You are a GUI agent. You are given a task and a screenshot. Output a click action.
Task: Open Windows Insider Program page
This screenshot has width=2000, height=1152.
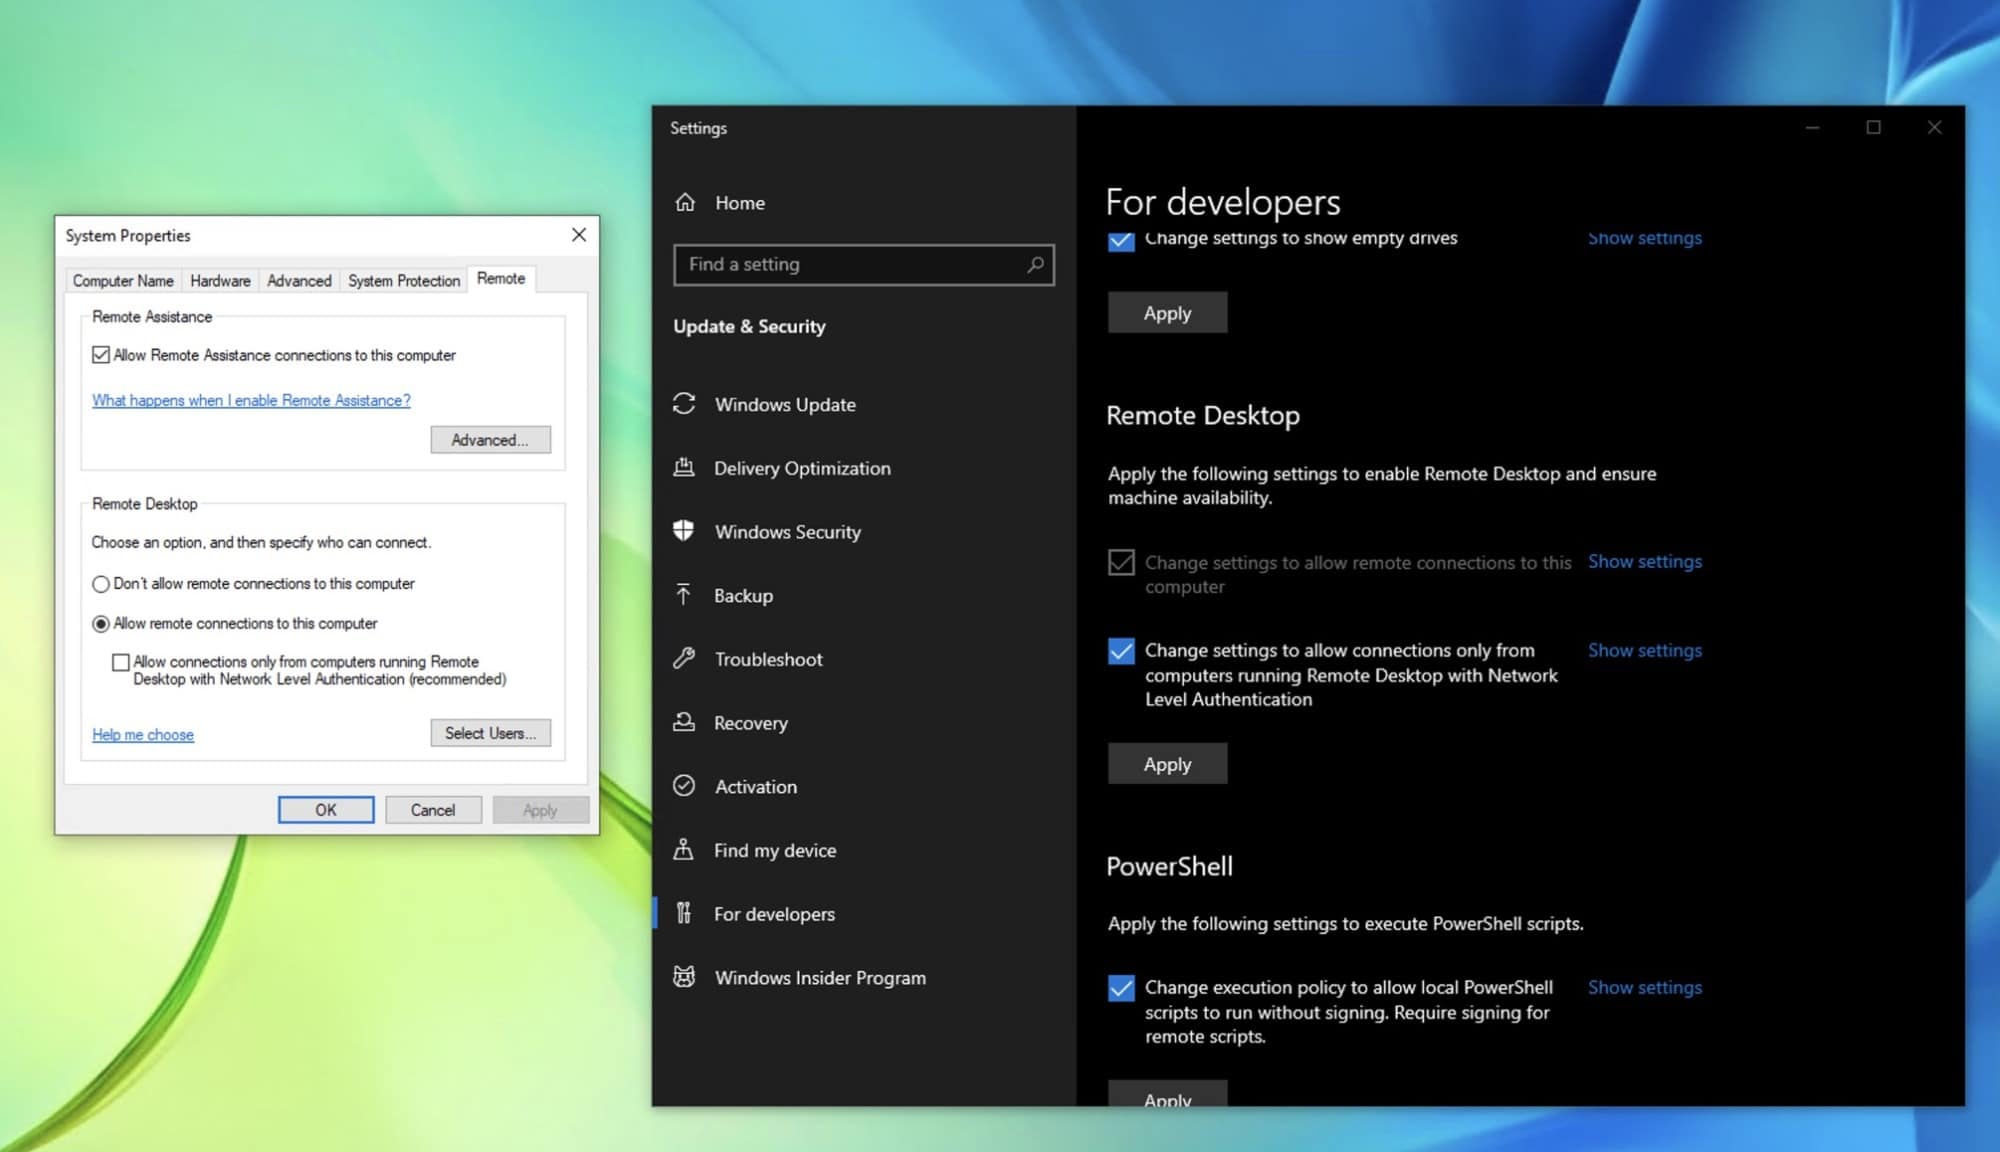pos(863,978)
